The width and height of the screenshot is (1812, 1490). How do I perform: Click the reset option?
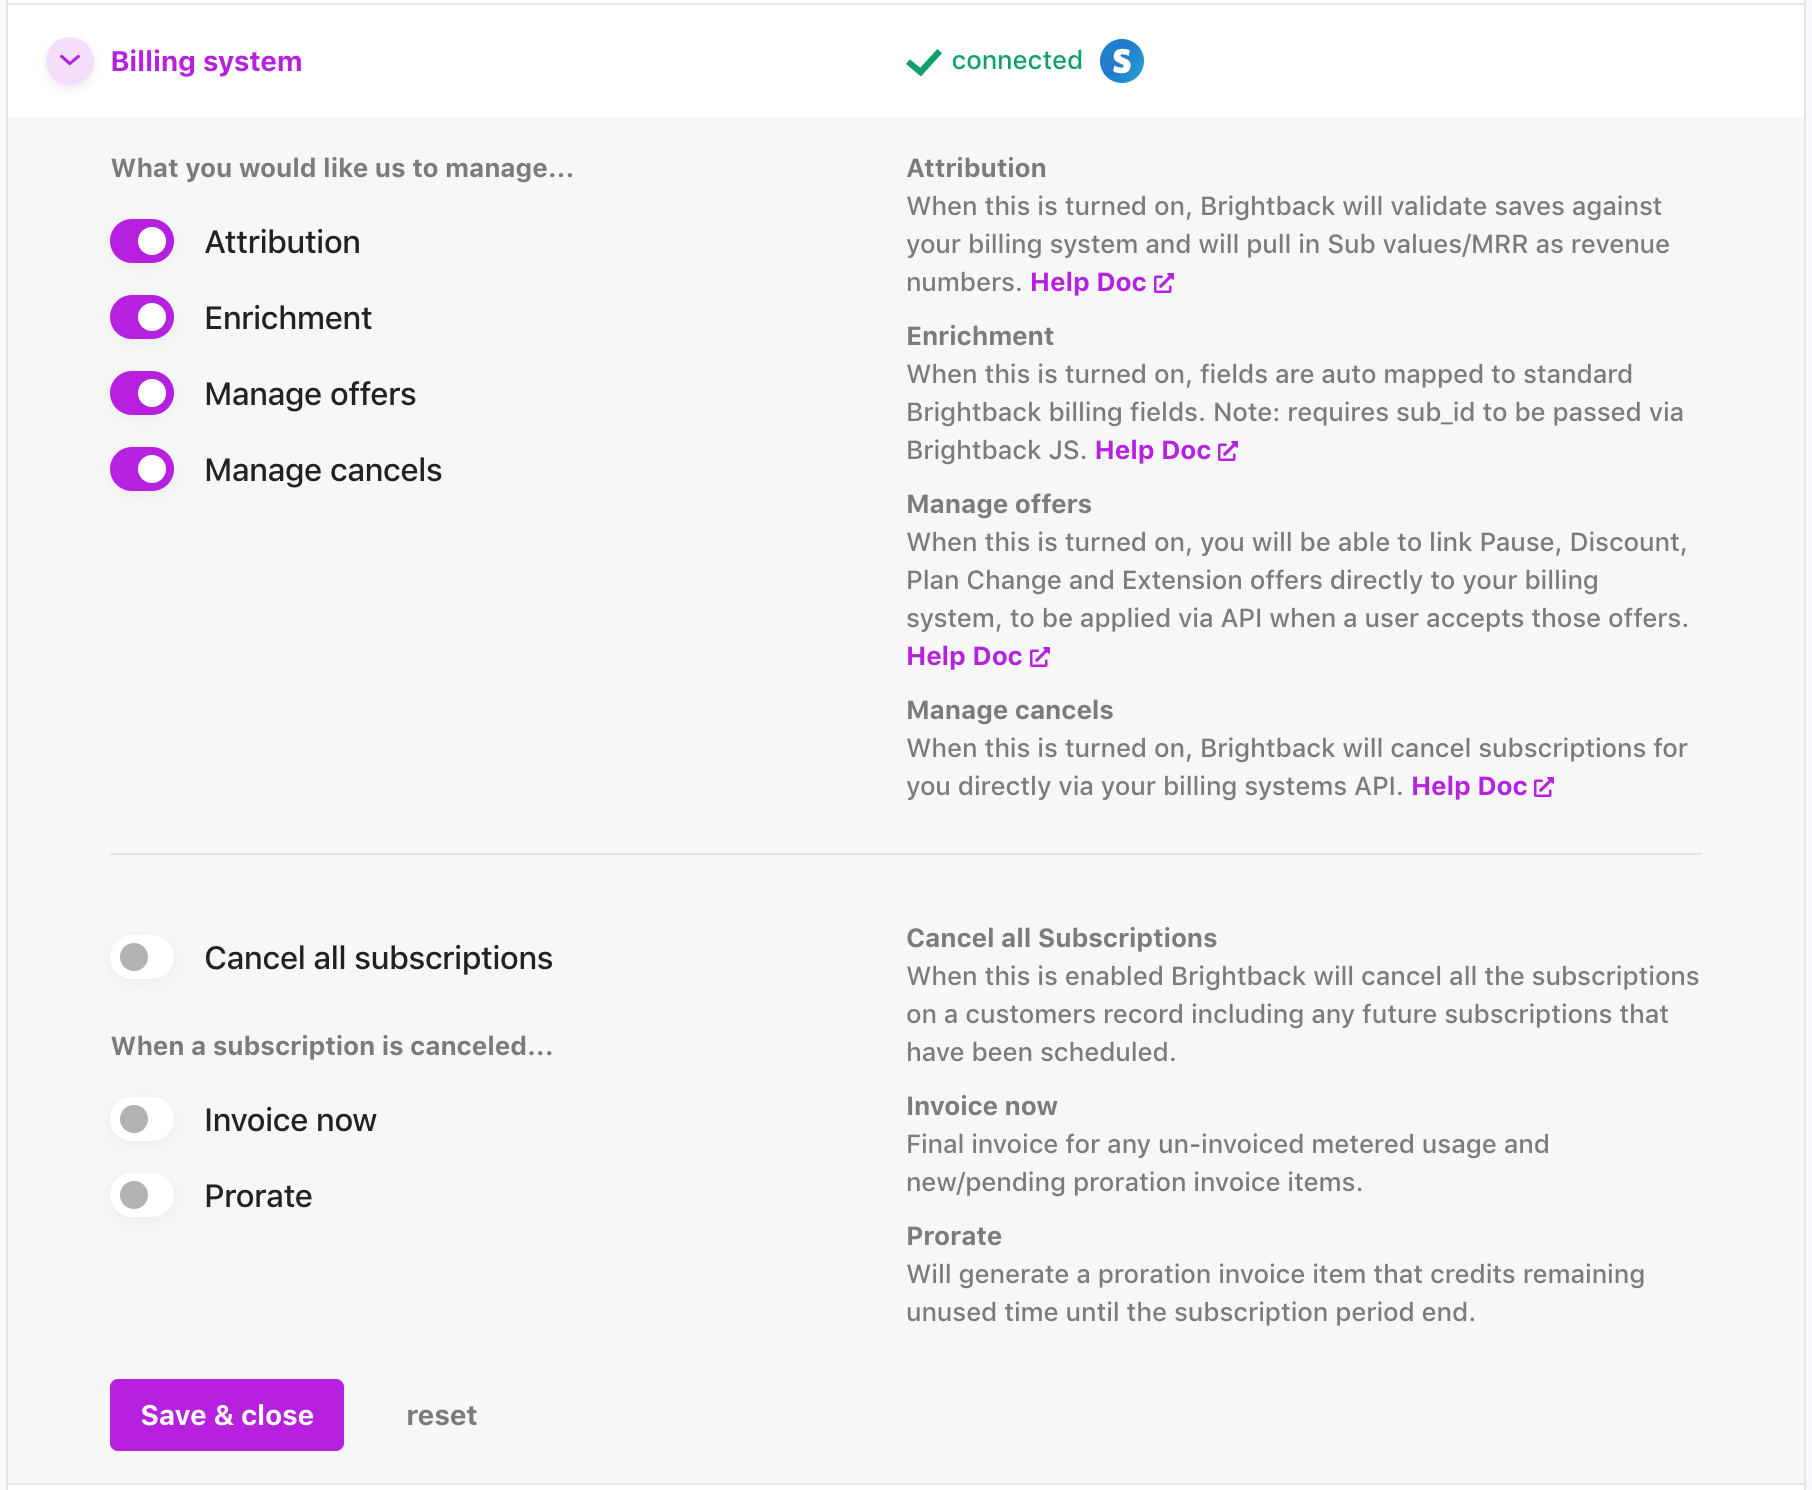pyautogui.click(x=441, y=1414)
